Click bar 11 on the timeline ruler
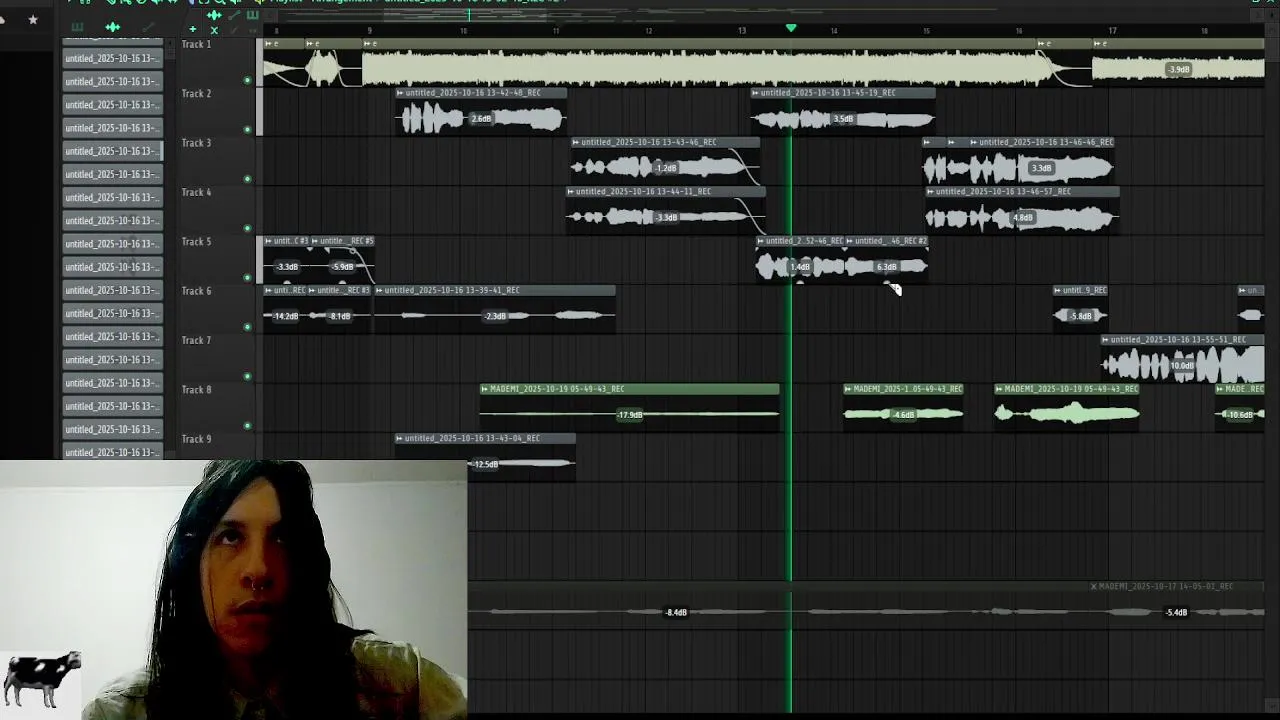 tap(556, 31)
